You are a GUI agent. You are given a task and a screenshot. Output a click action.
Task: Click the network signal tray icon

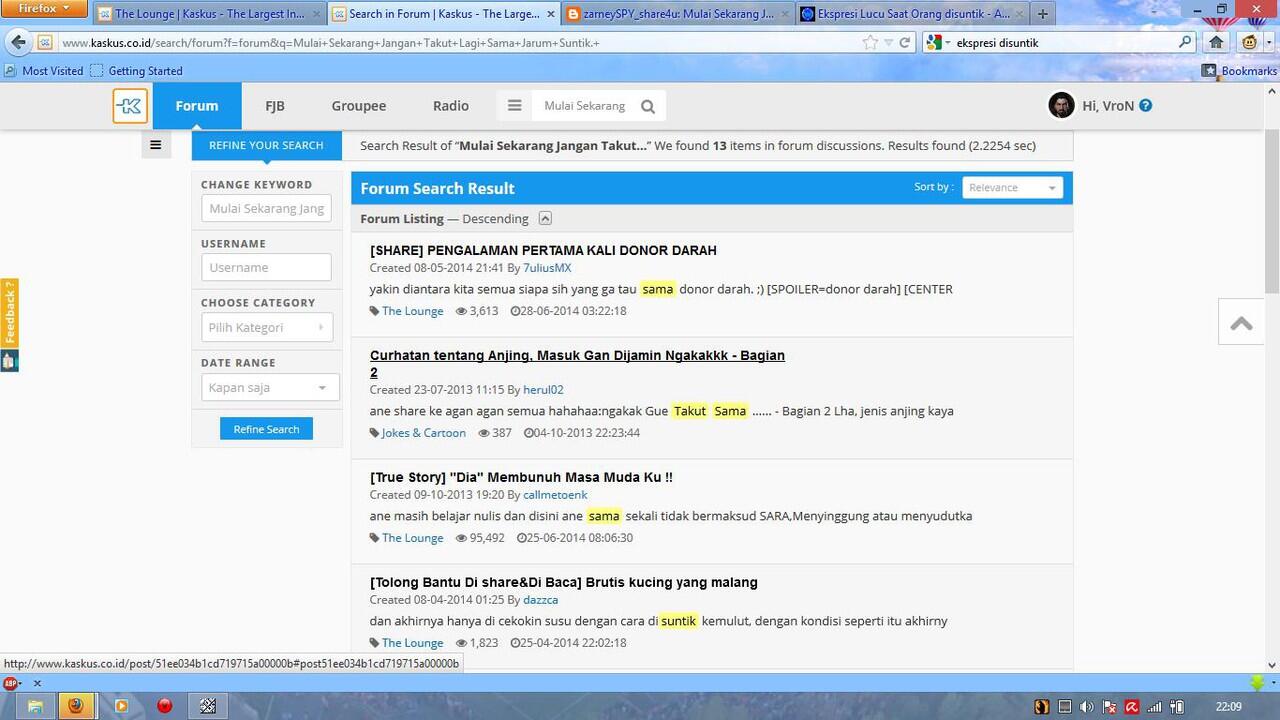[1154, 706]
